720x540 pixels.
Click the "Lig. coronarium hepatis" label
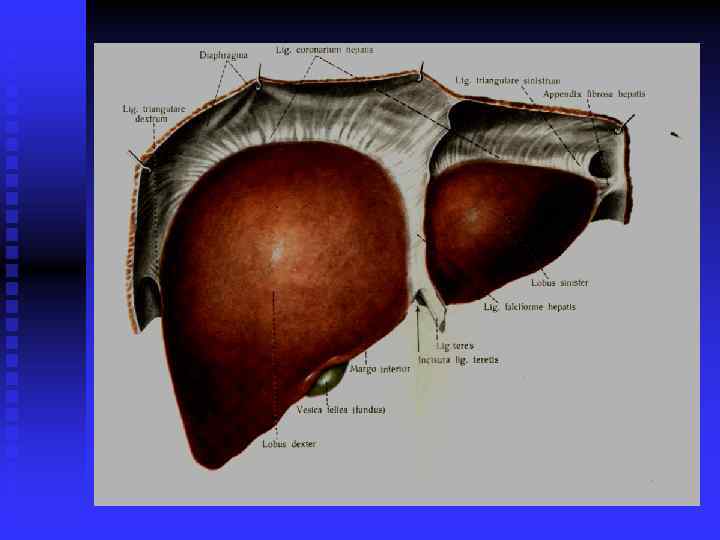(x=325, y=50)
